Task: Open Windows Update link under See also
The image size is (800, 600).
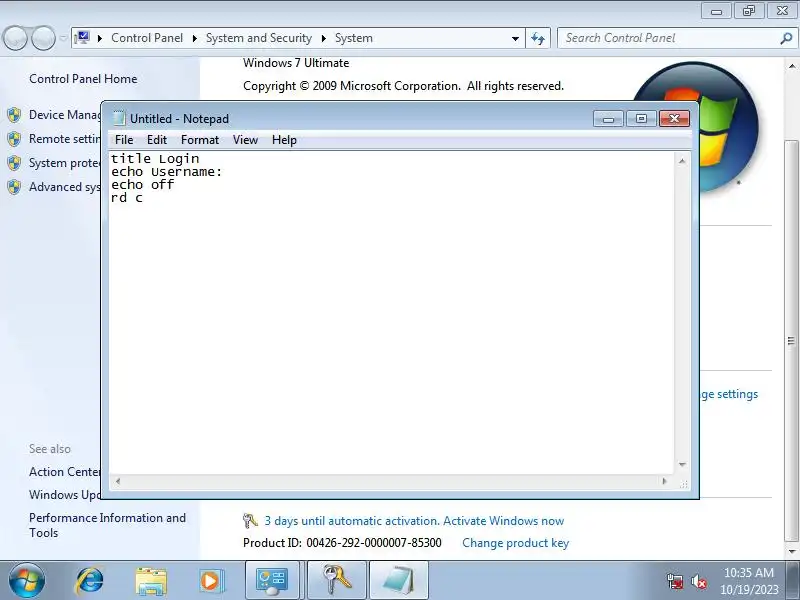Action: tap(65, 495)
